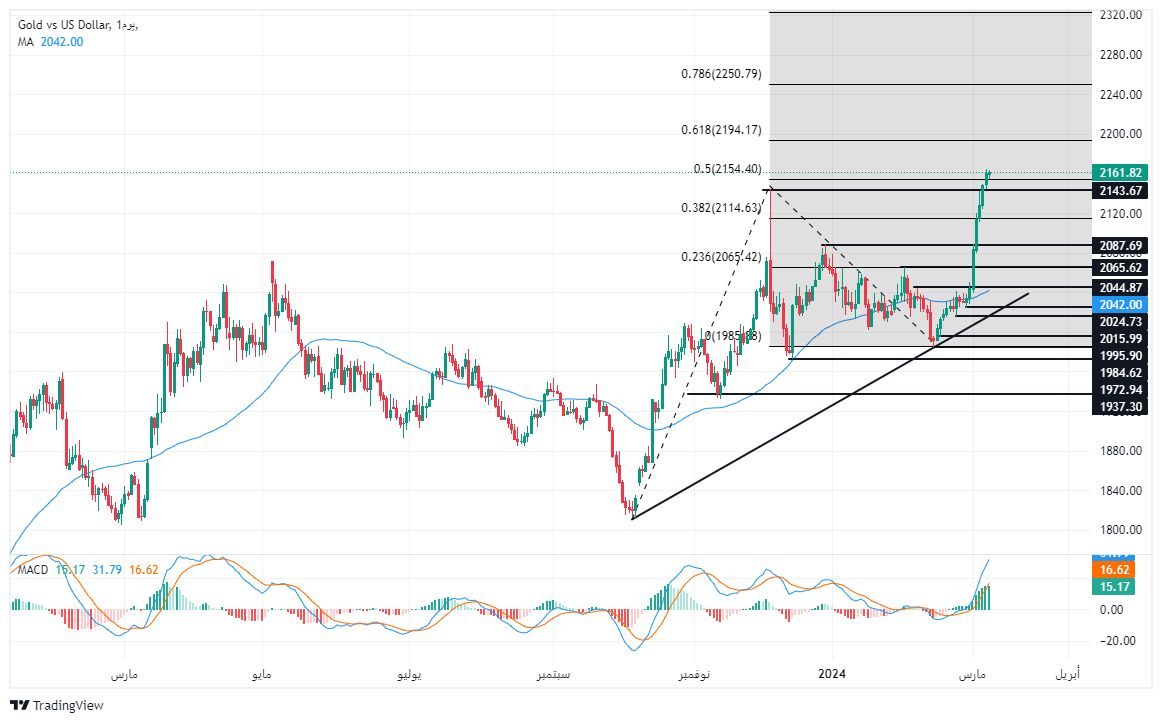Select the 0.786(2250.79) Fibonacci level label
The width and height of the screenshot is (1162, 723).
(x=721, y=74)
